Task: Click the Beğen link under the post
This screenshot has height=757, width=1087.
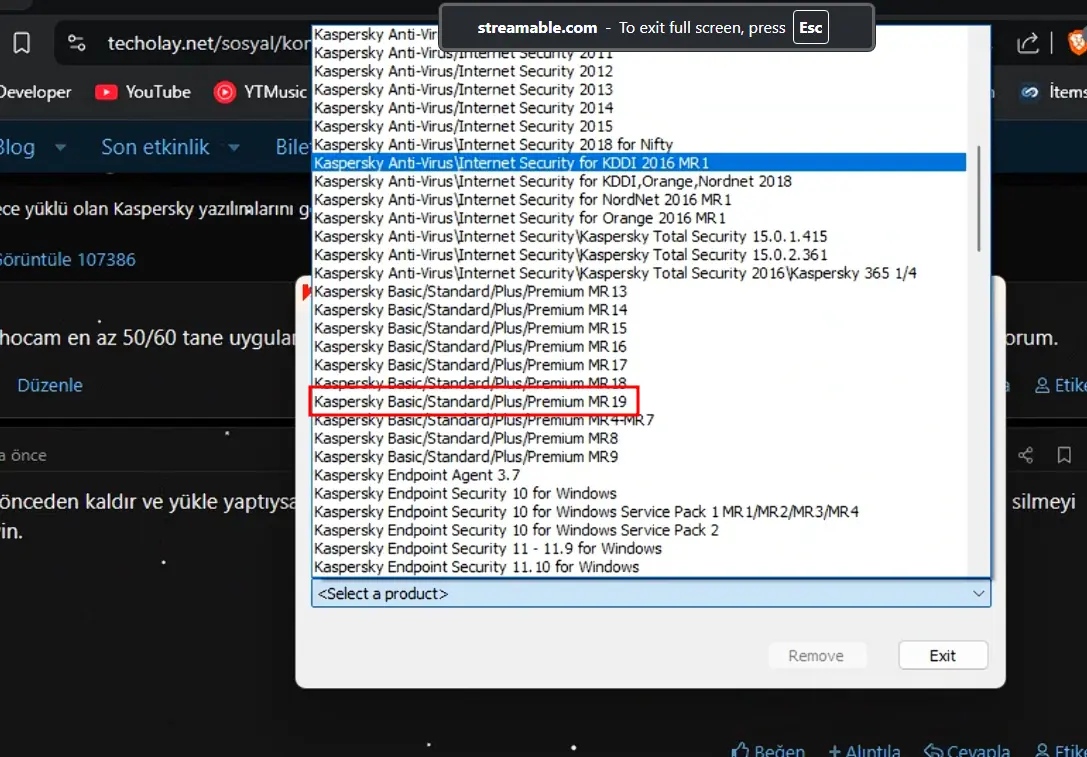Action: click(769, 749)
